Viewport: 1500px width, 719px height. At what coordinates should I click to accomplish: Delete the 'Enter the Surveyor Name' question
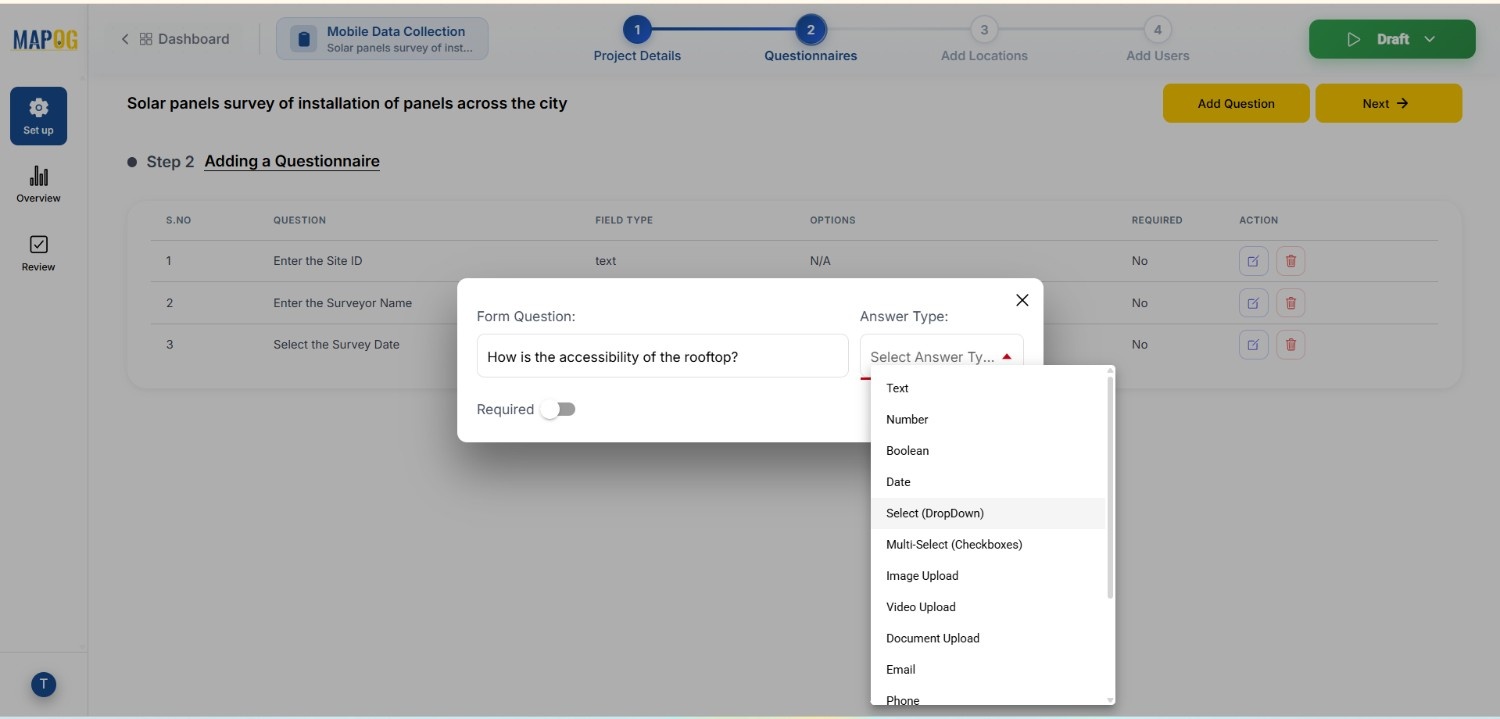coord(1290,302)
